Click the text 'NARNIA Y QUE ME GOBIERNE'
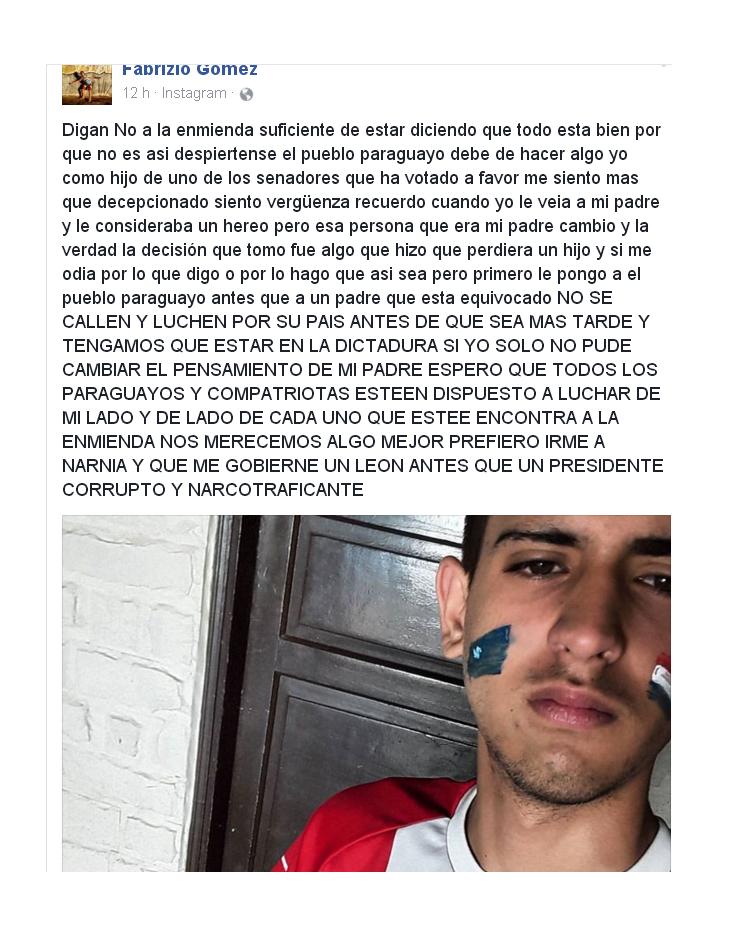 tap(191, 466)
